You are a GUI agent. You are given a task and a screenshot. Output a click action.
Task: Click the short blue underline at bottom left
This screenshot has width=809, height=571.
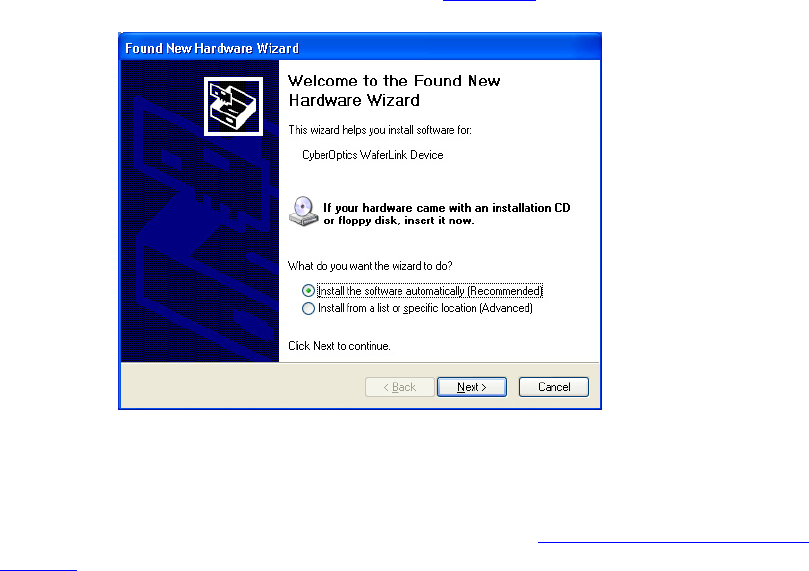point(38,570)
